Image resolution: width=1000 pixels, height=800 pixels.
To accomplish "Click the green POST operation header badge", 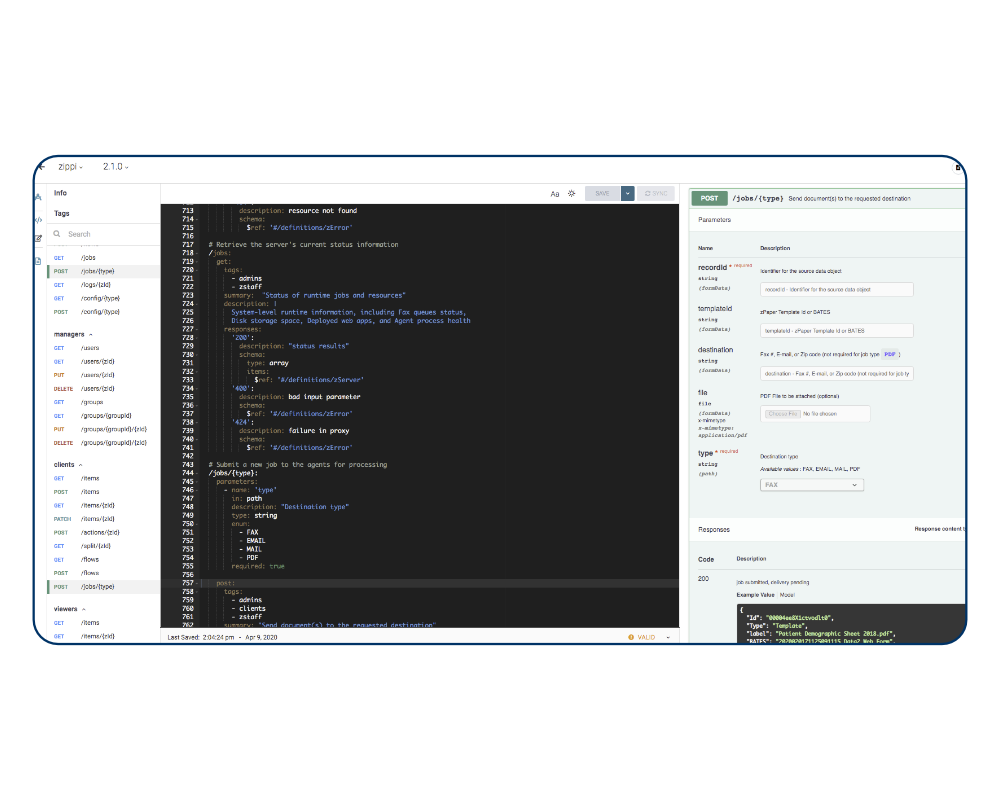I will [709, 198].
